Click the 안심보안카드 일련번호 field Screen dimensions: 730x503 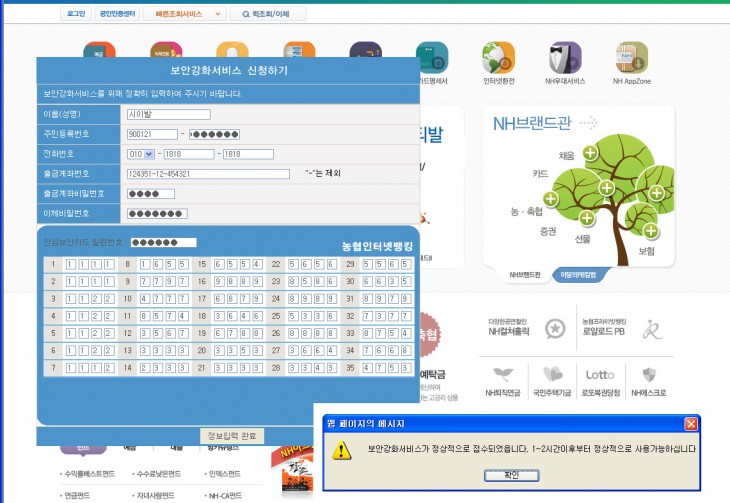163,243
